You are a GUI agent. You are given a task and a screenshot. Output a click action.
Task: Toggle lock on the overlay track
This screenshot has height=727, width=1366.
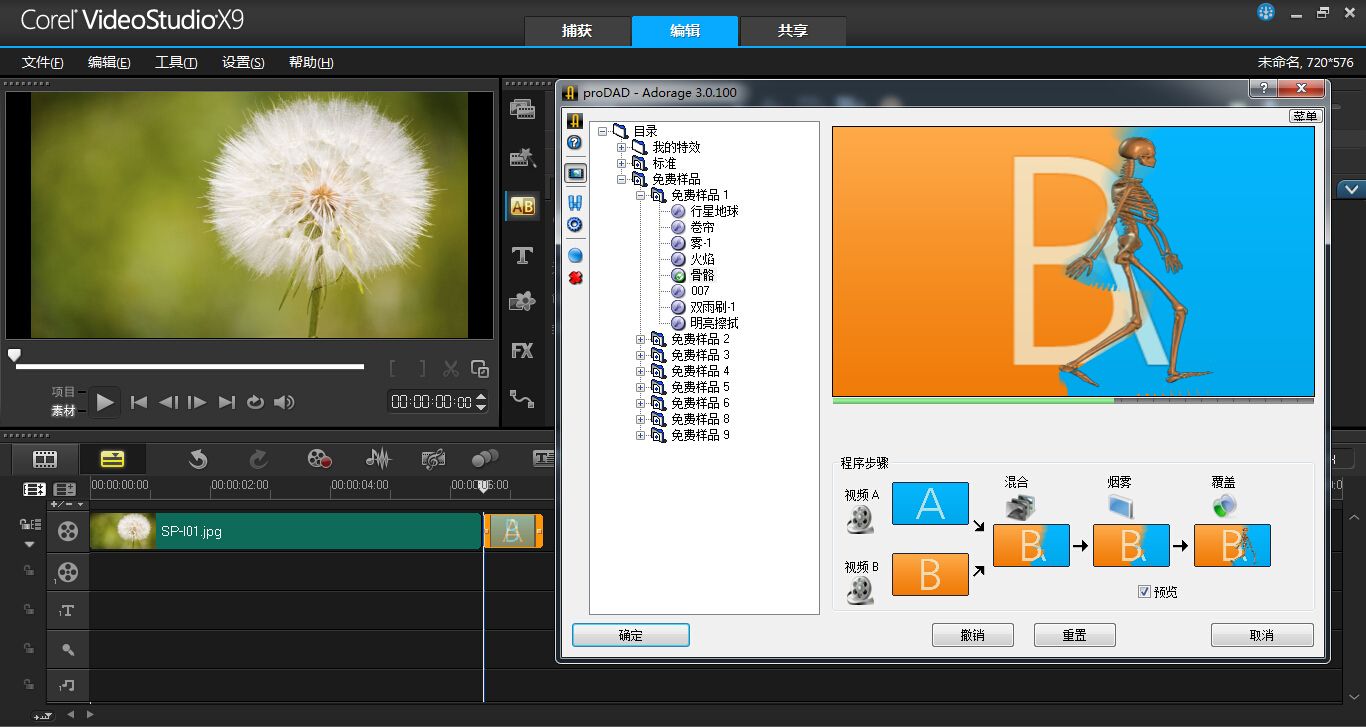(x=29, y=570)
